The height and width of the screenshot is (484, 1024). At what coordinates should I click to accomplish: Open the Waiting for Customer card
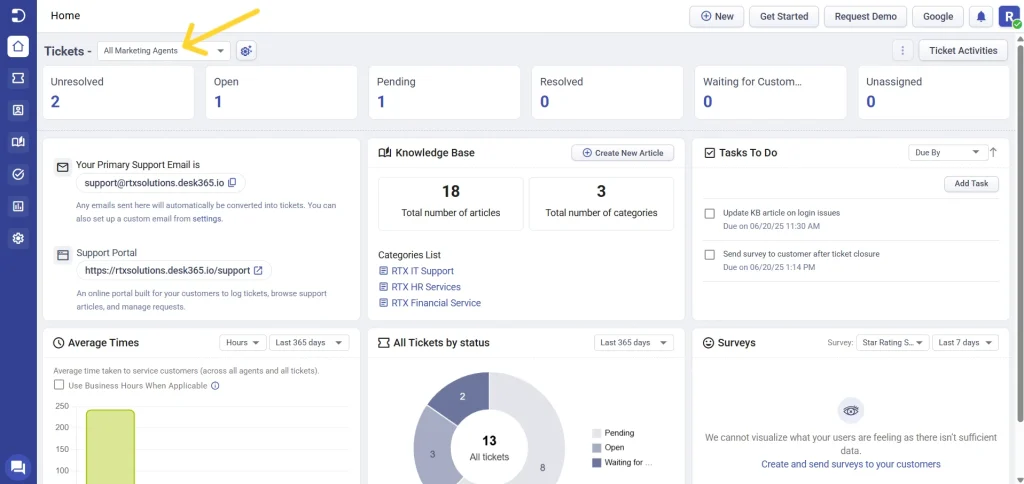coord(771,92)
